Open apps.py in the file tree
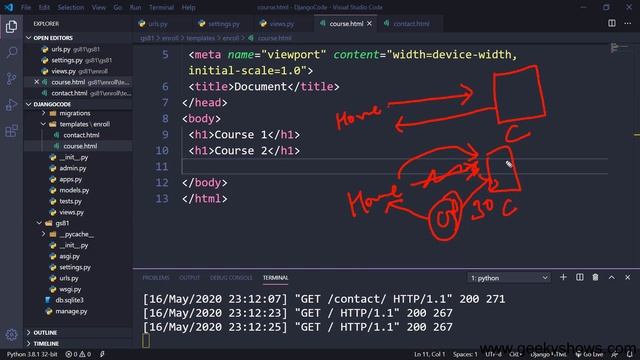Image resolution: width=640 pixels, height=360 pixels. (x=70, y=179)
